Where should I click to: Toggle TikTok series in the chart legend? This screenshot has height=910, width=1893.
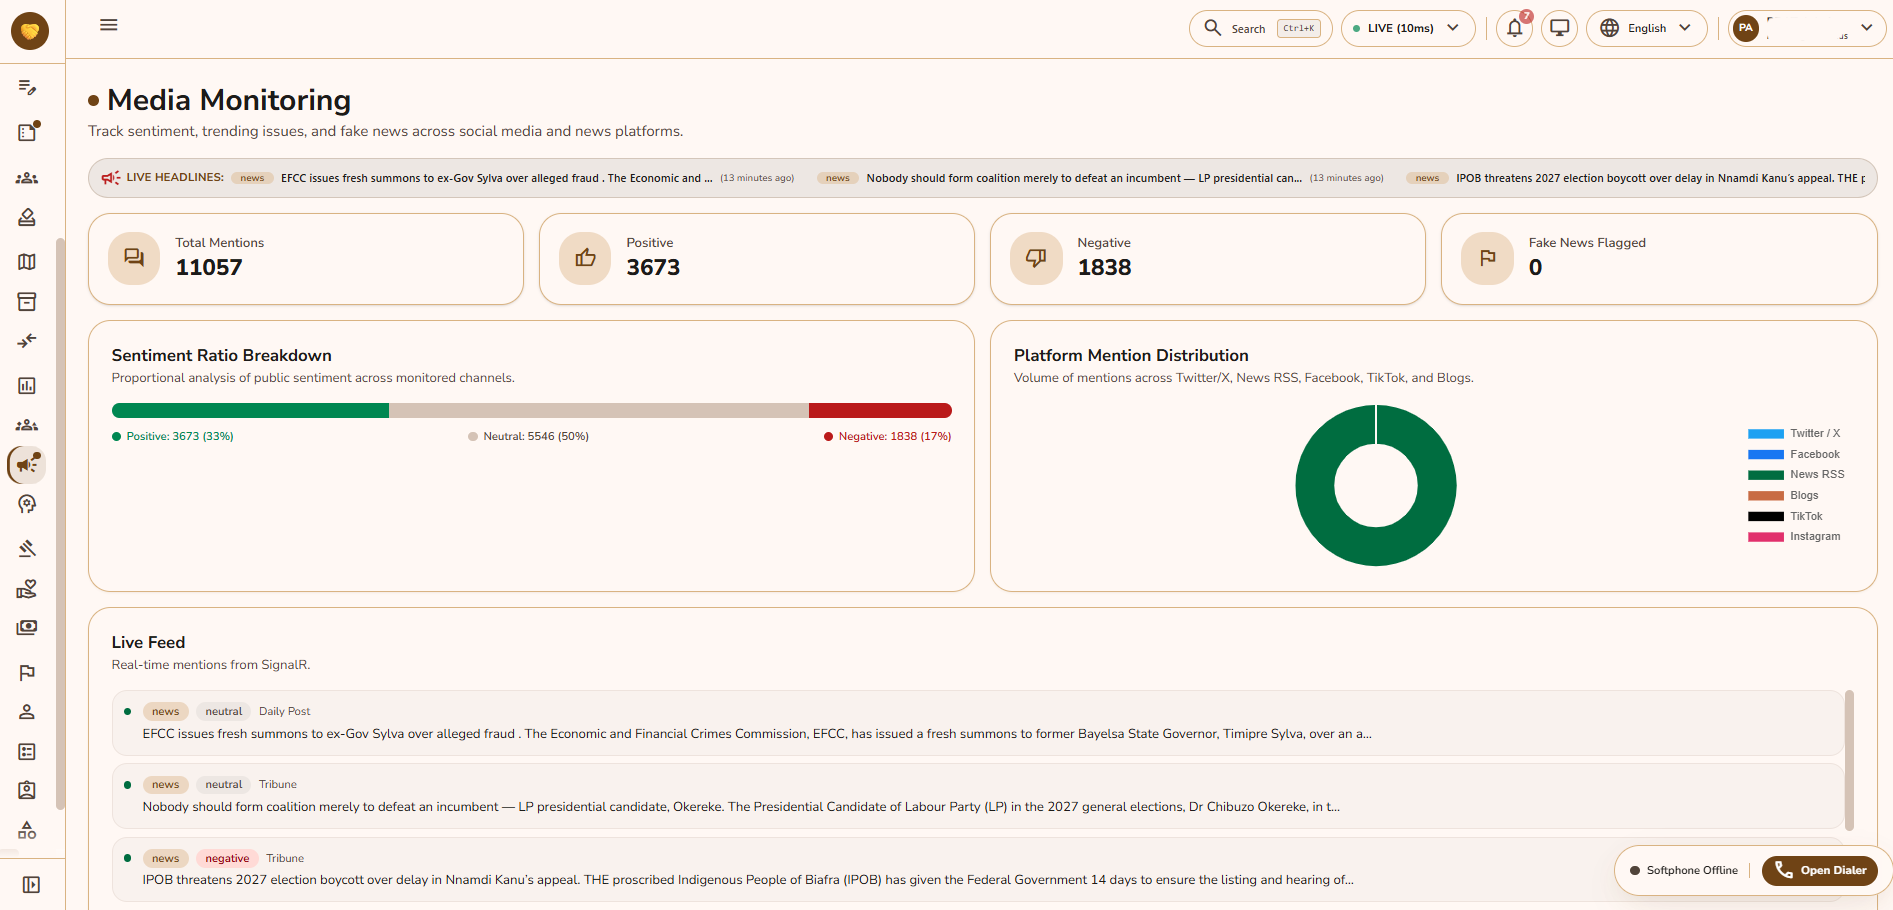[1785, 516]
